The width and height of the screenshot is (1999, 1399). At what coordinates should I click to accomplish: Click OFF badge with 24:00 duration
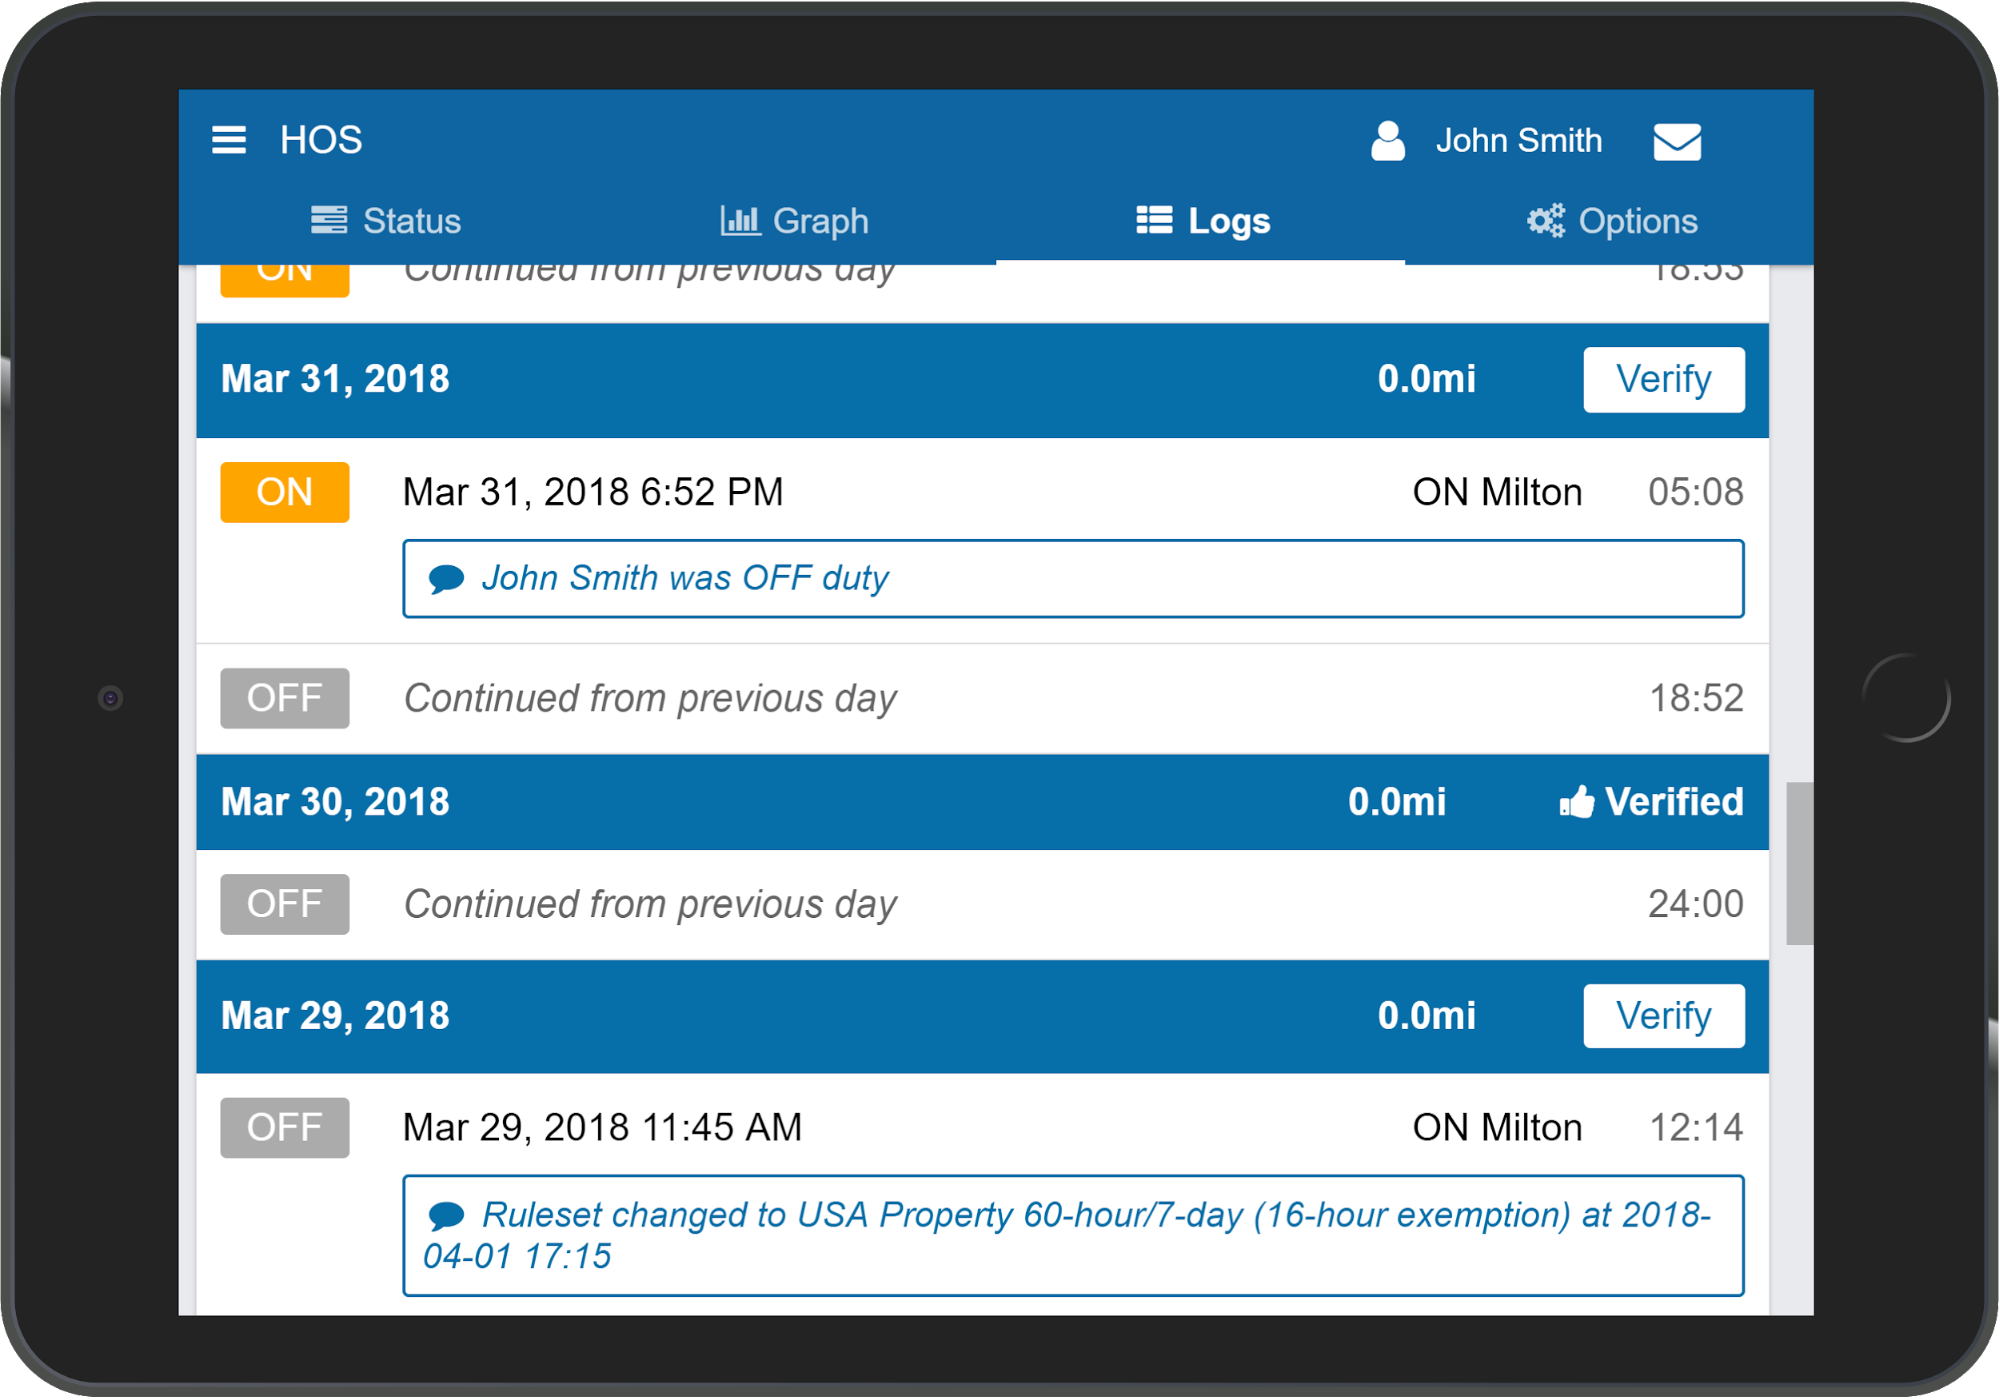point(285,904)
